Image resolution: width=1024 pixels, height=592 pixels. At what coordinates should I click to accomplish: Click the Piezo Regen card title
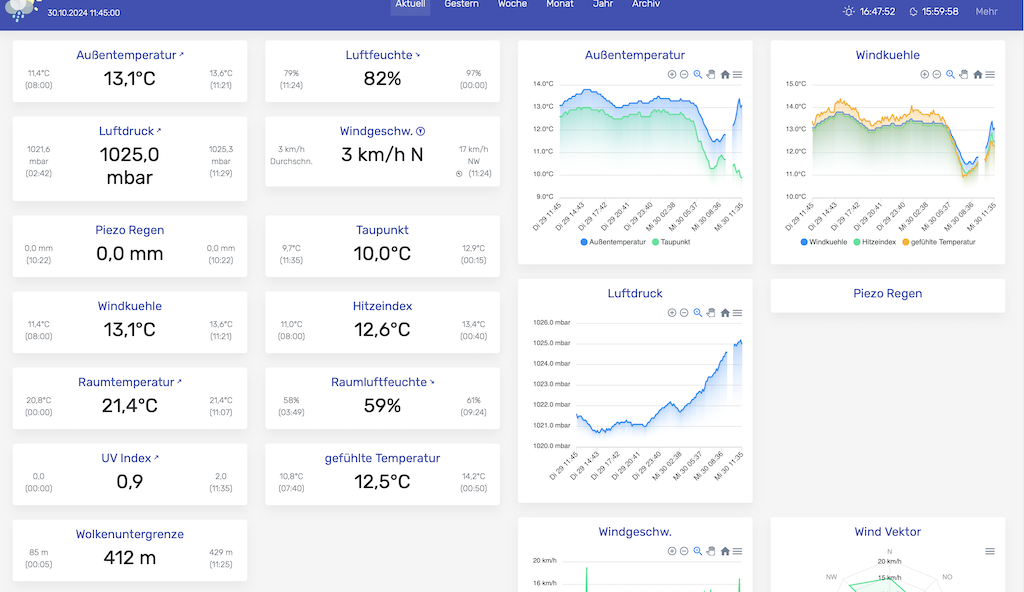click(129, 230)
